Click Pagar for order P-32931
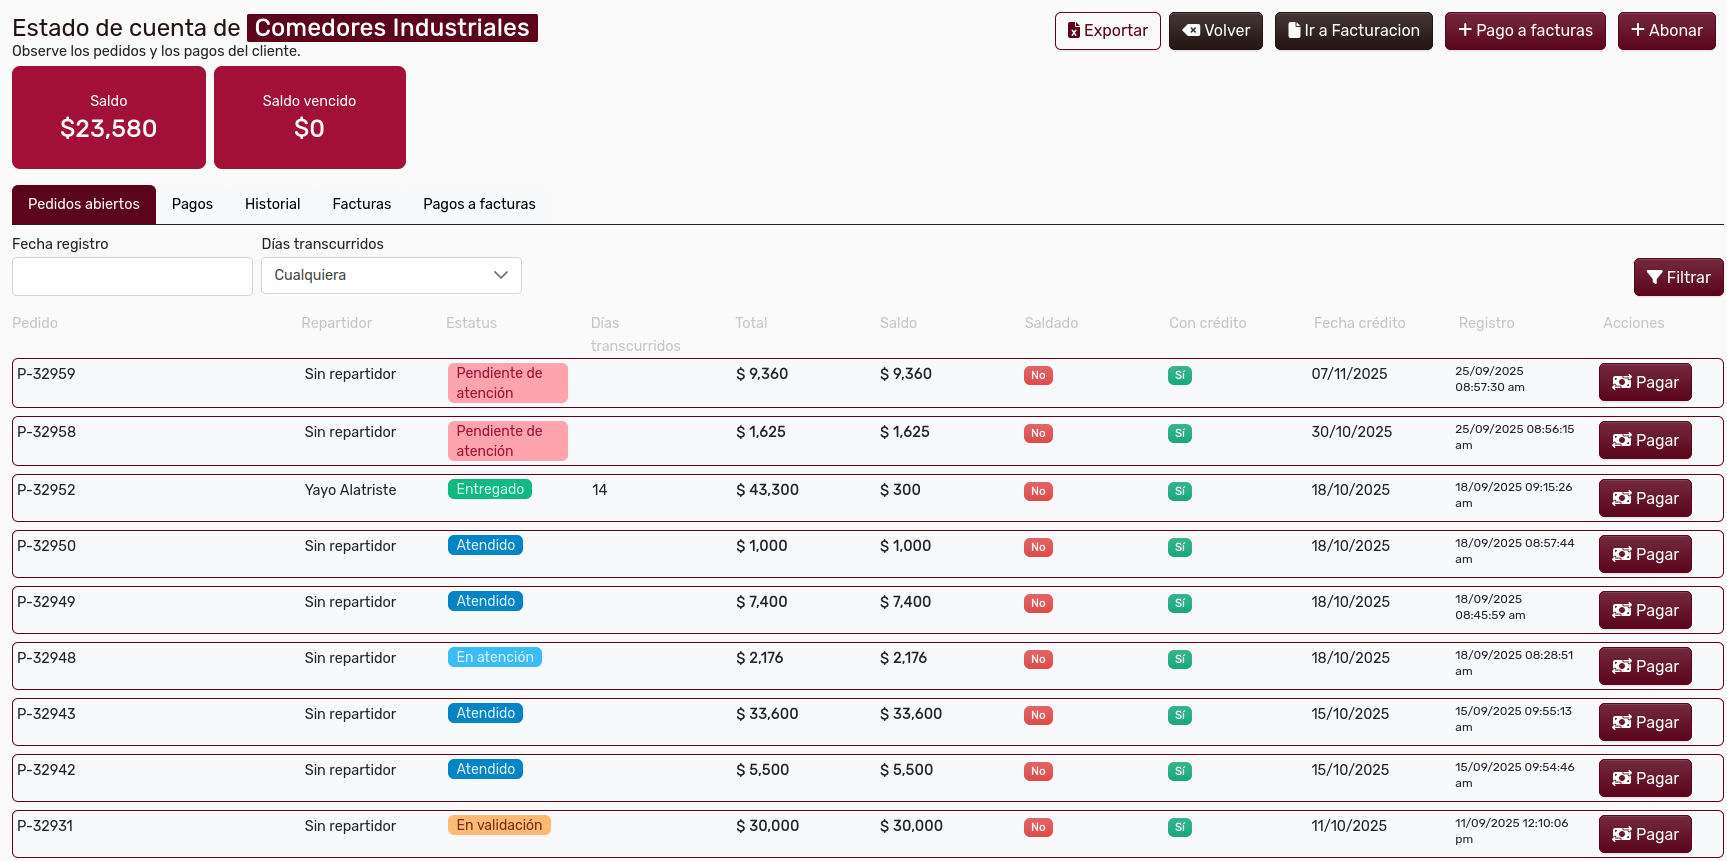Viewport: 1727px width, 861px height. tap(1645, 834)
